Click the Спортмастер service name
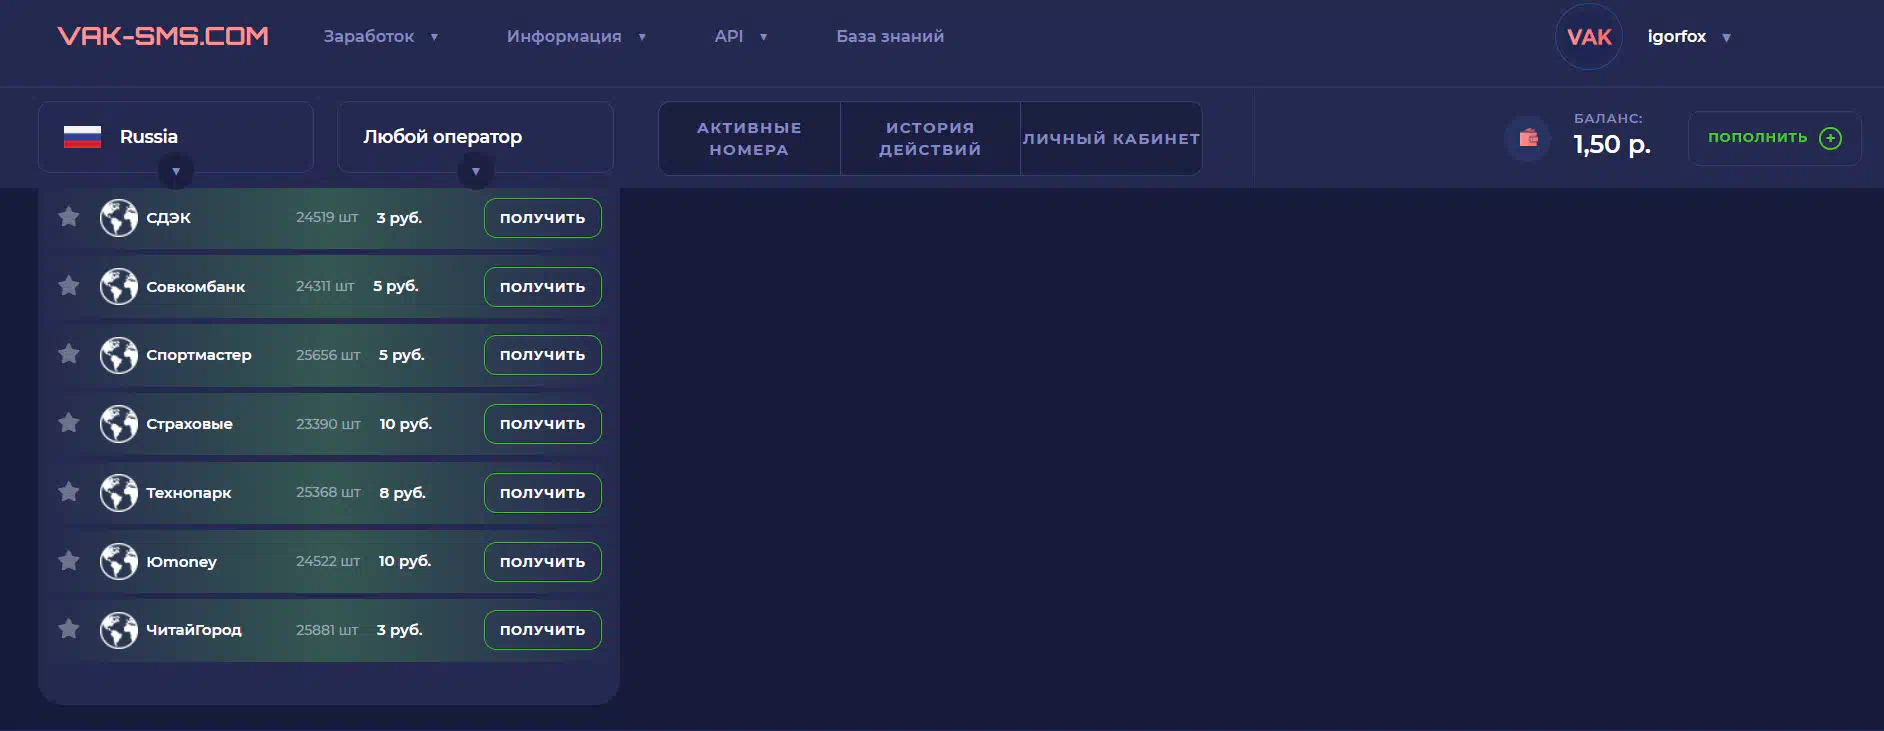Viewport: 1884px width, 731px height. tap(199, 355)
